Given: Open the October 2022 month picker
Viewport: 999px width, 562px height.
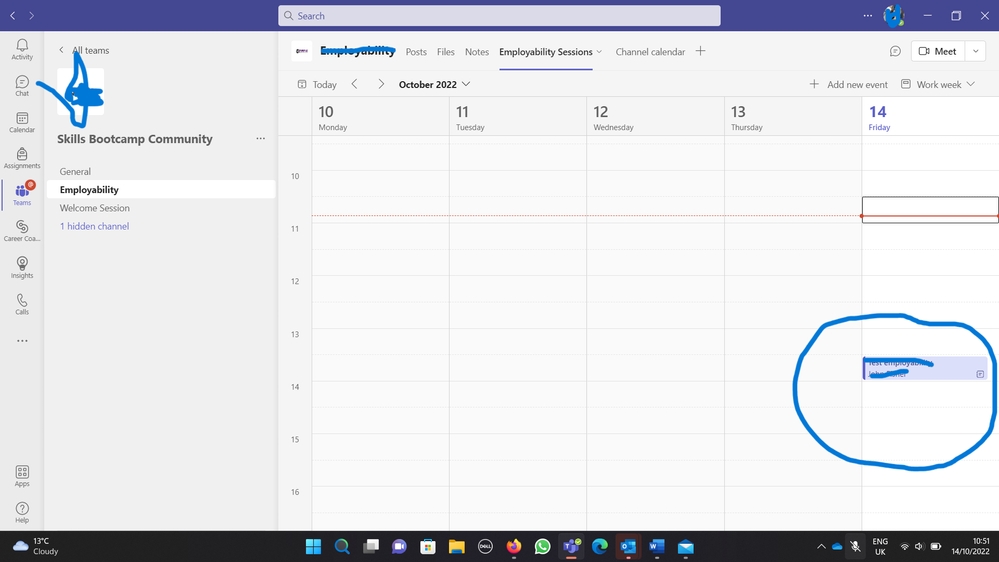Looking at the screenshot, I should point(435,84).
